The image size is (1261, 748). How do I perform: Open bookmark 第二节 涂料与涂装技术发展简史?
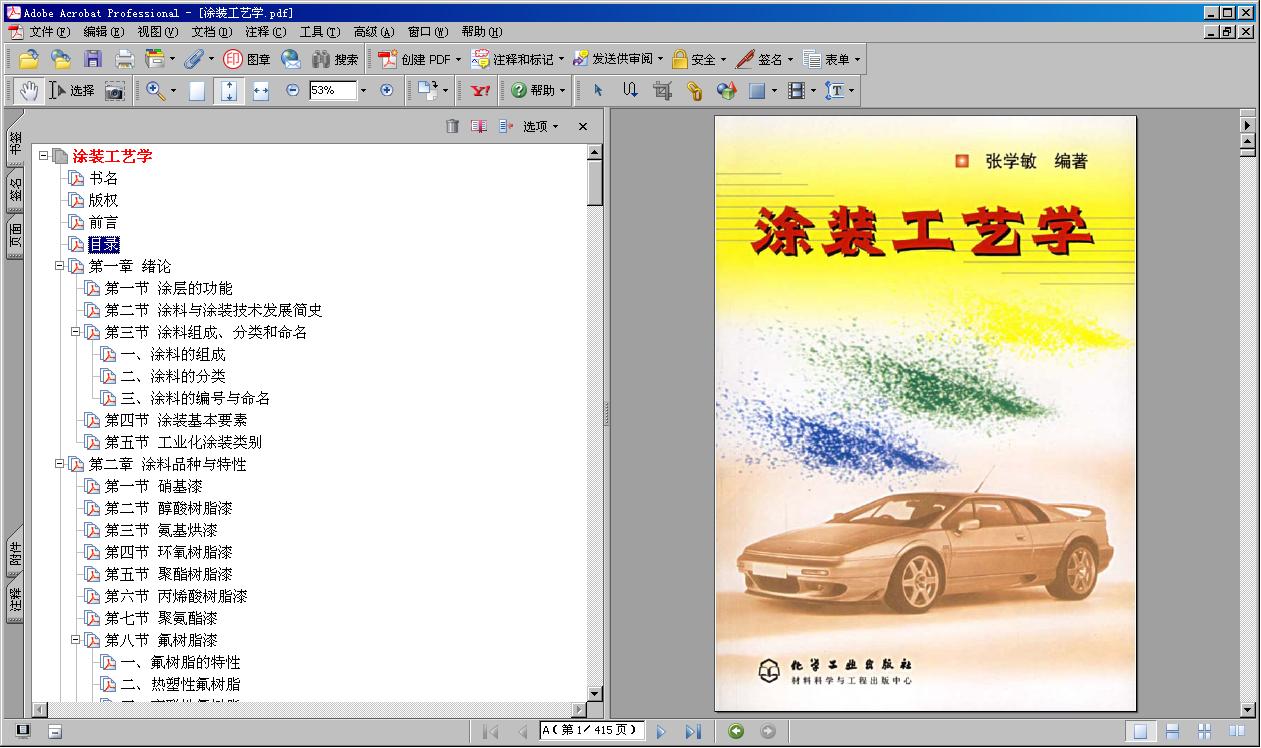(213, 310)
